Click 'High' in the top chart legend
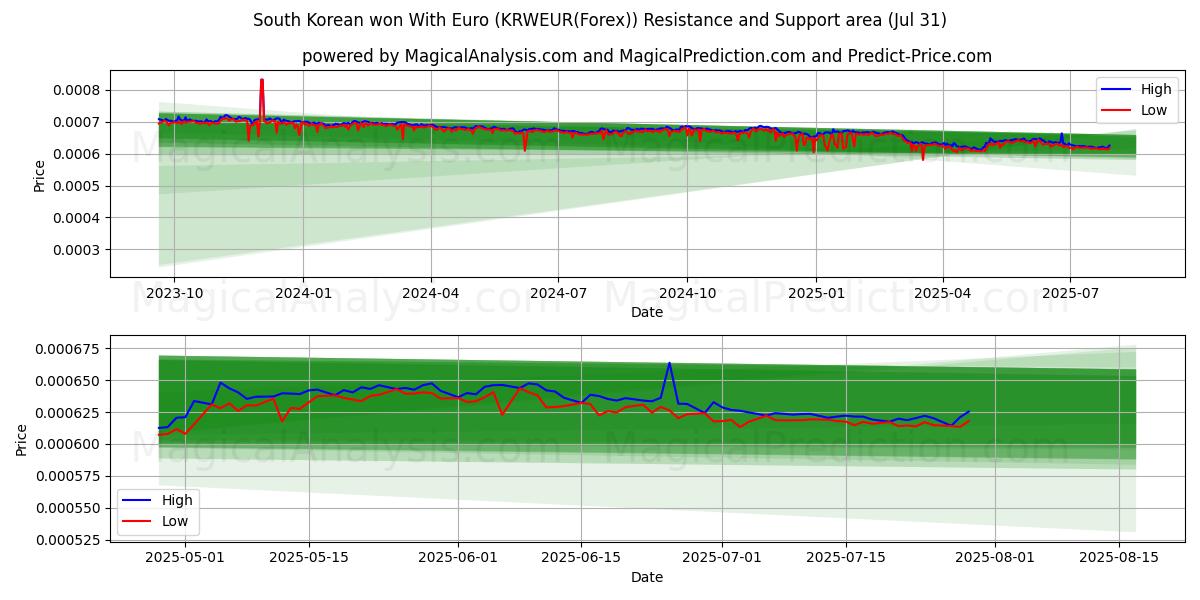 point(1156,89)
